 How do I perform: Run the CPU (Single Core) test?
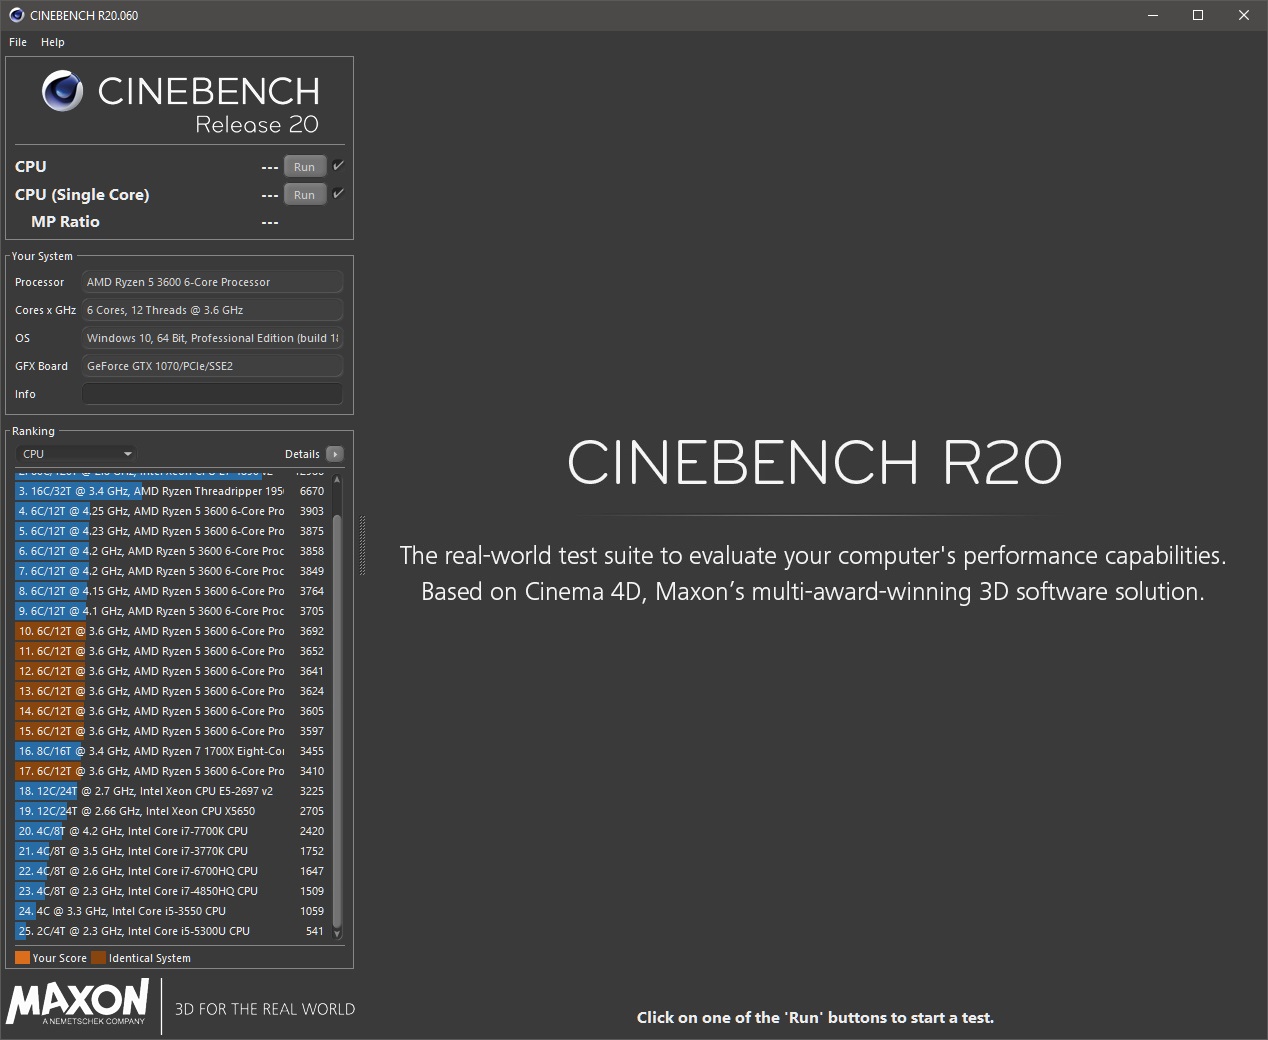click(305, 195)
